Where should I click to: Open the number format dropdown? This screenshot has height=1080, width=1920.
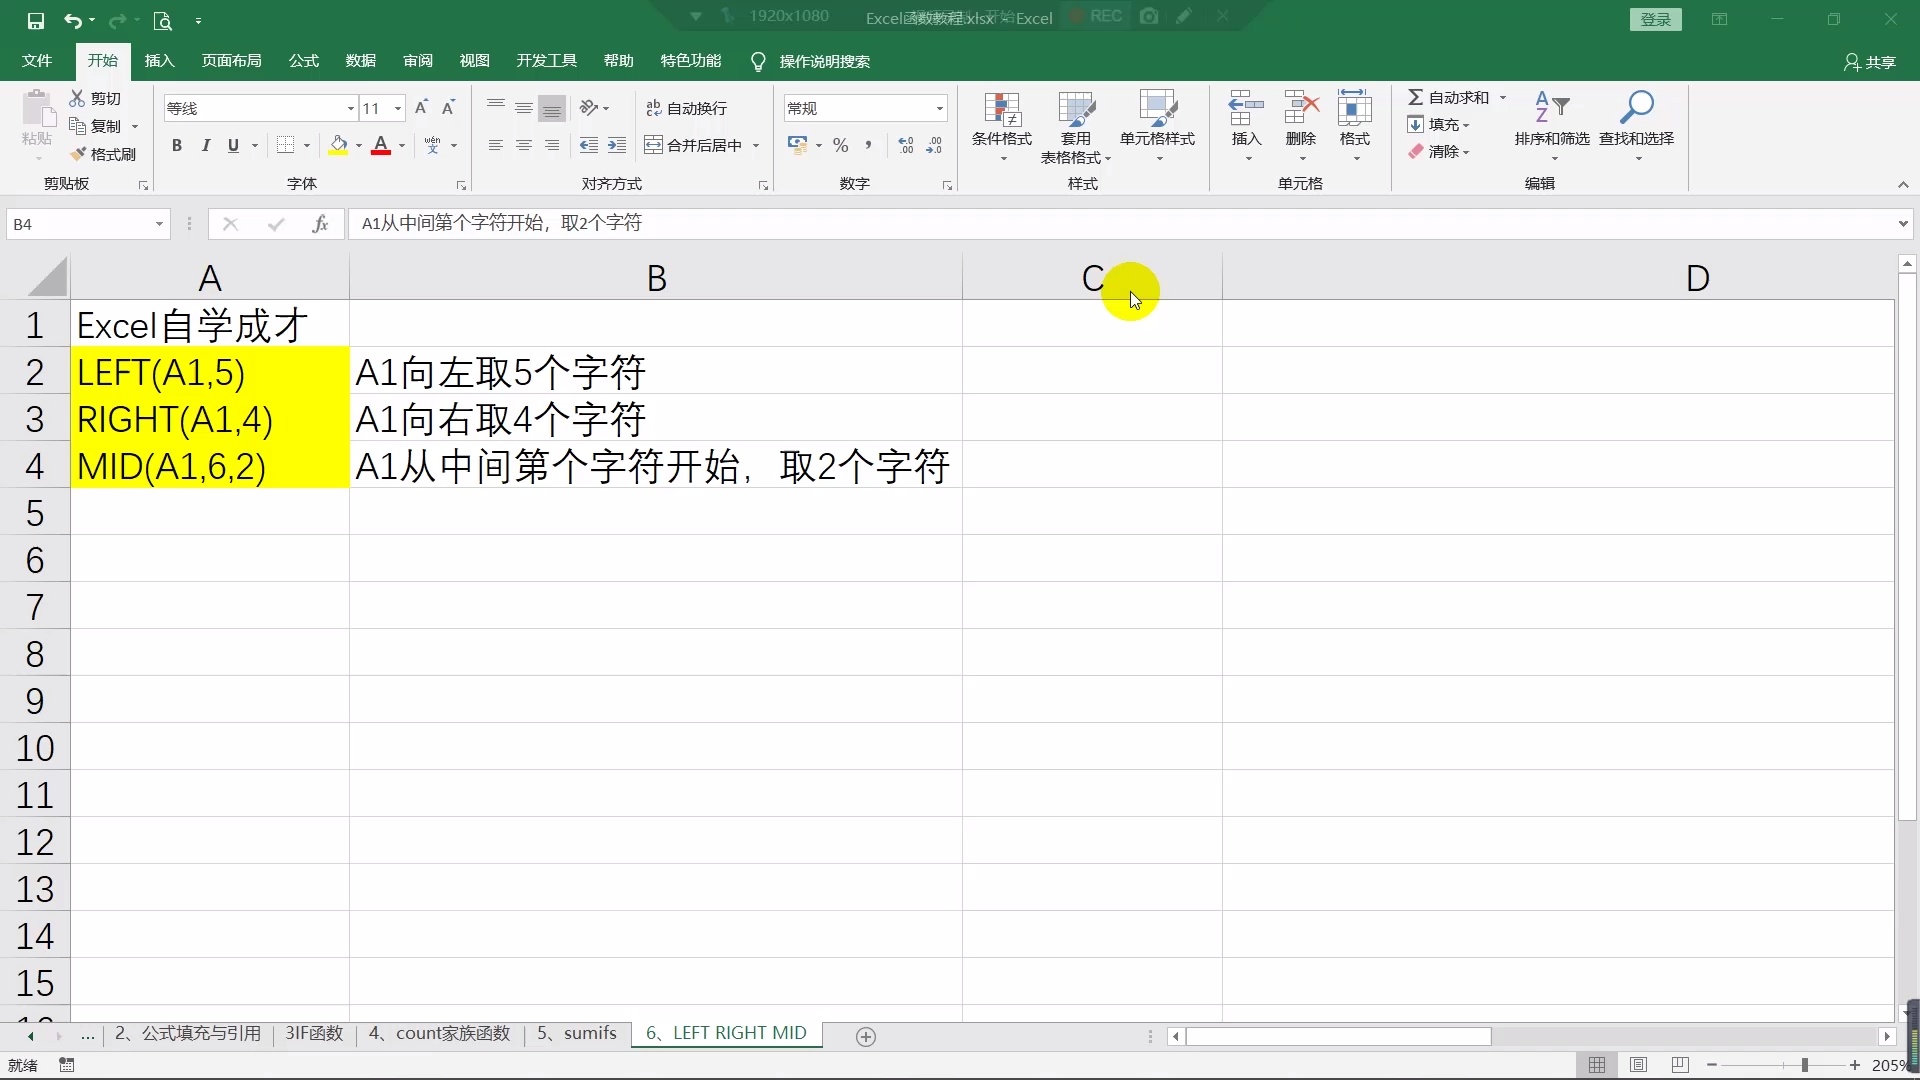pos(938,107)
